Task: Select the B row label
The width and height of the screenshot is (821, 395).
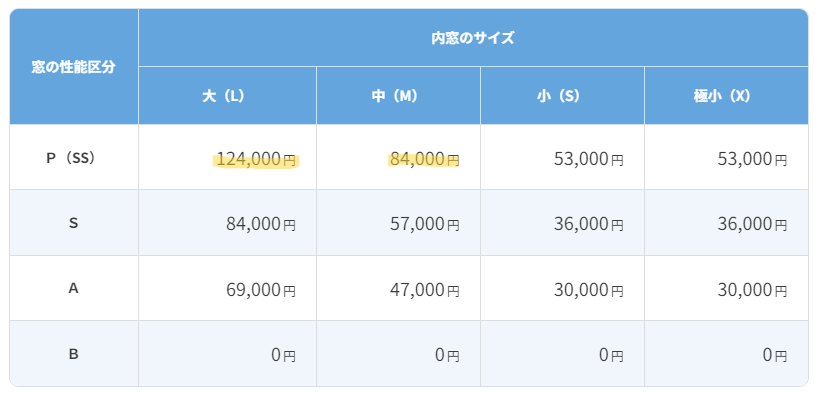Action: coord(74,354)
